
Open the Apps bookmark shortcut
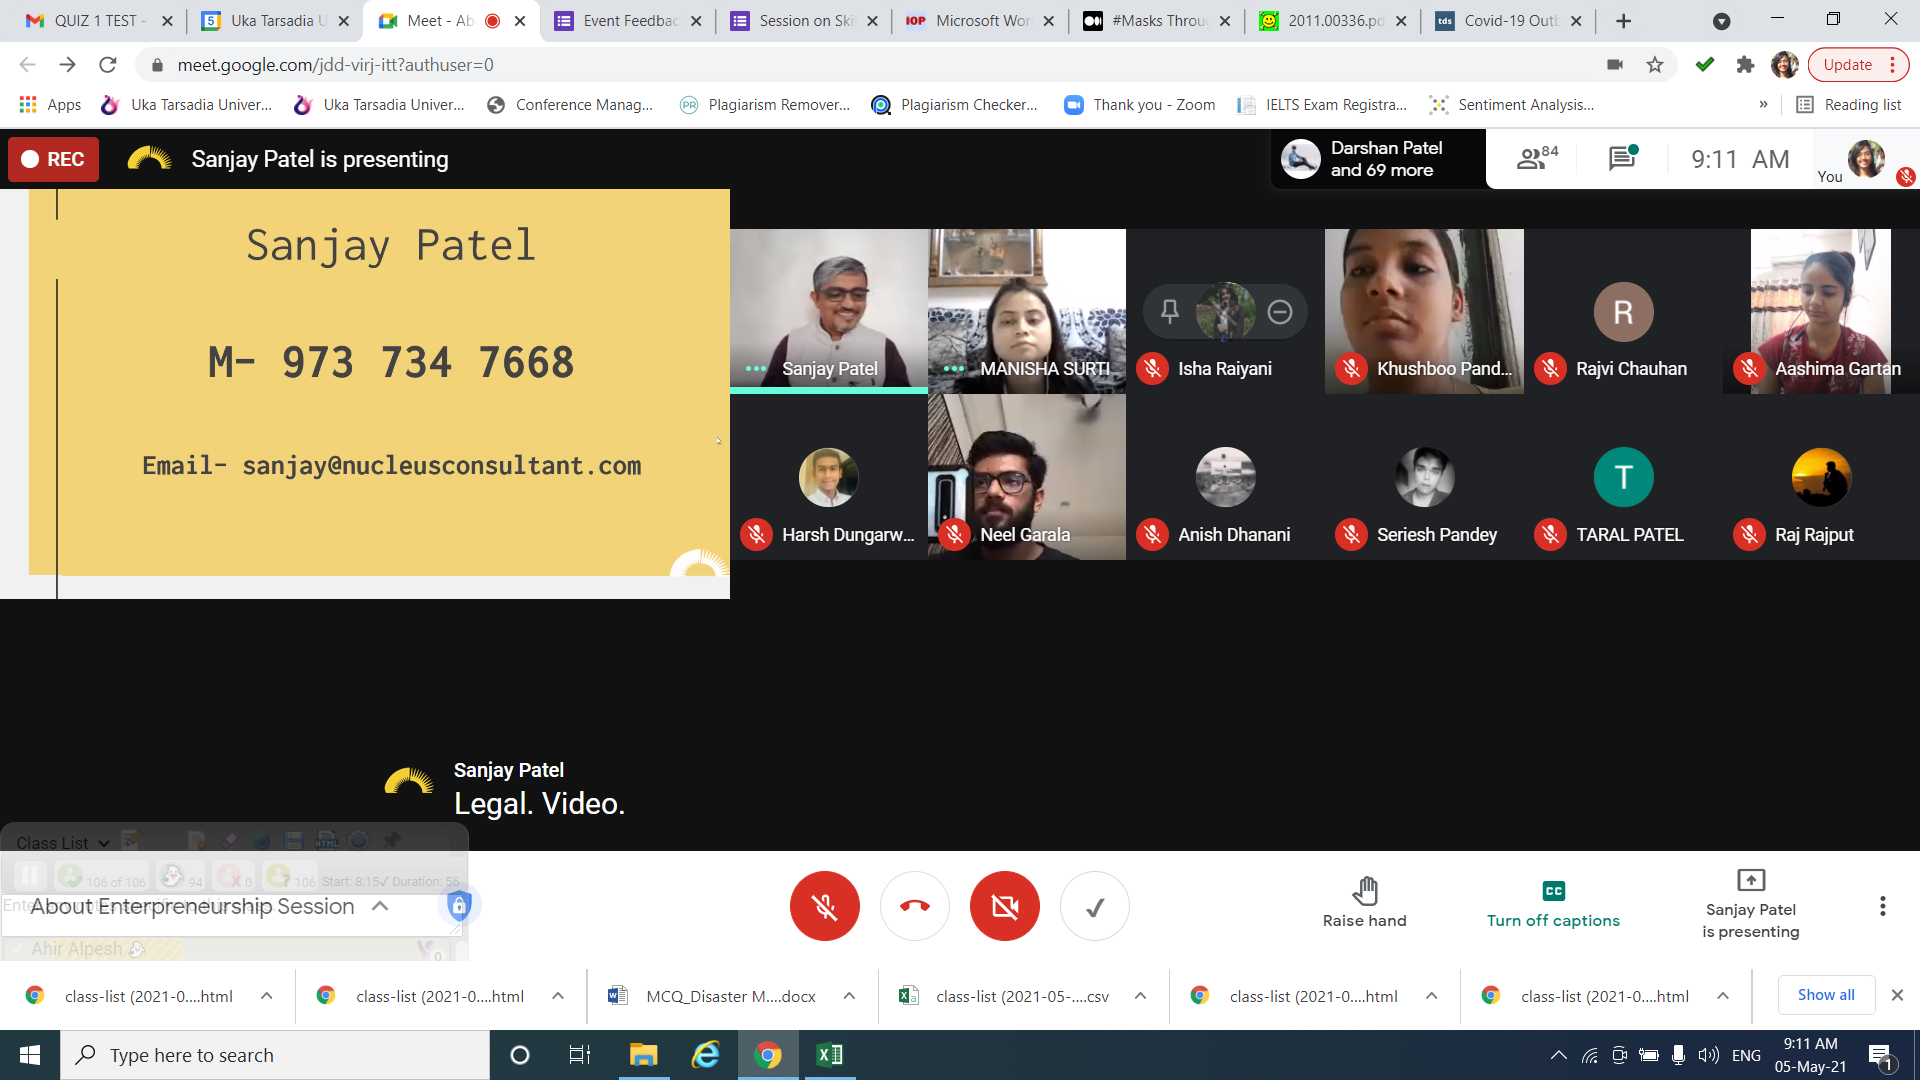(50, 105)
